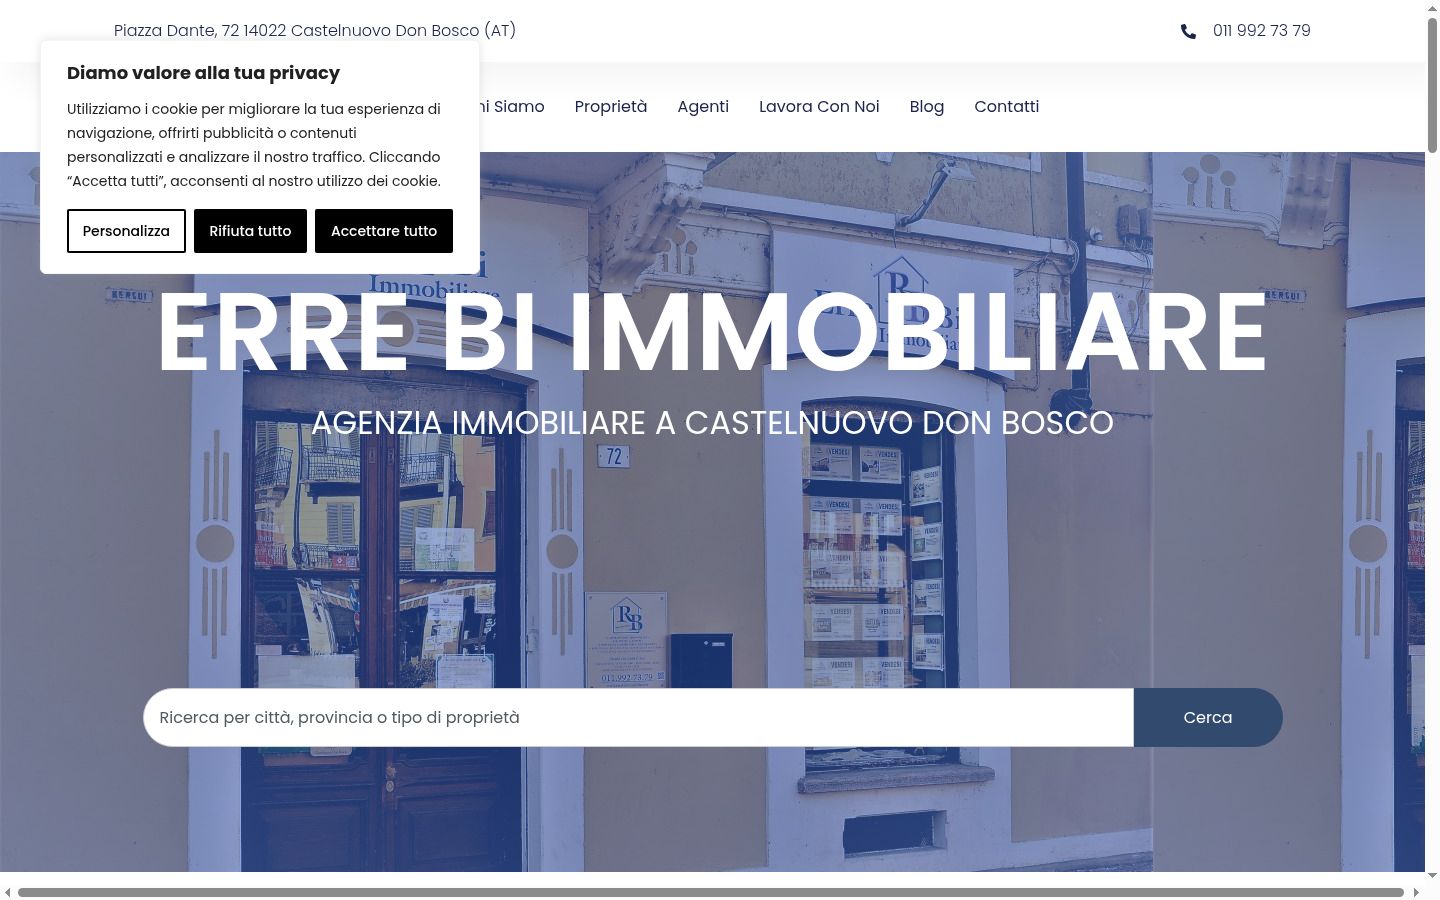Click left arrow of horizontal scrollbar

(x=7, y=892)
